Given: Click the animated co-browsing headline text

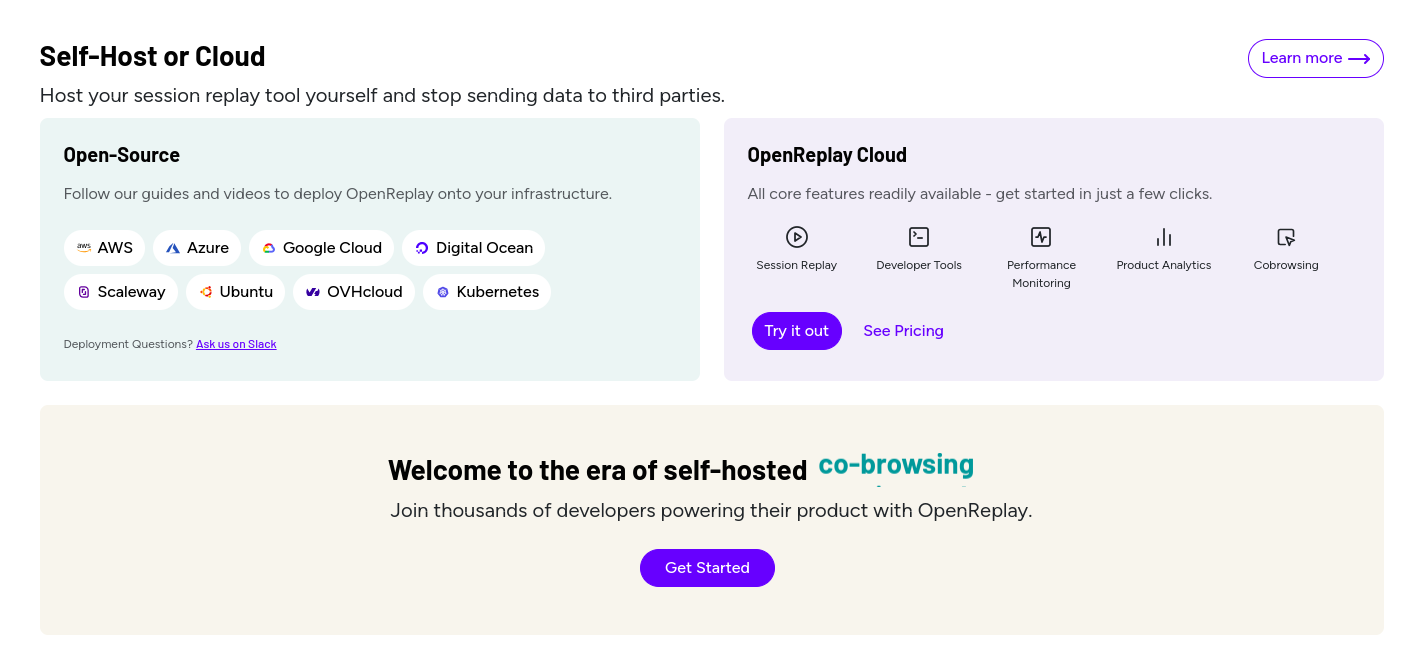Looking at the screenshot, I should pos(896,465).
